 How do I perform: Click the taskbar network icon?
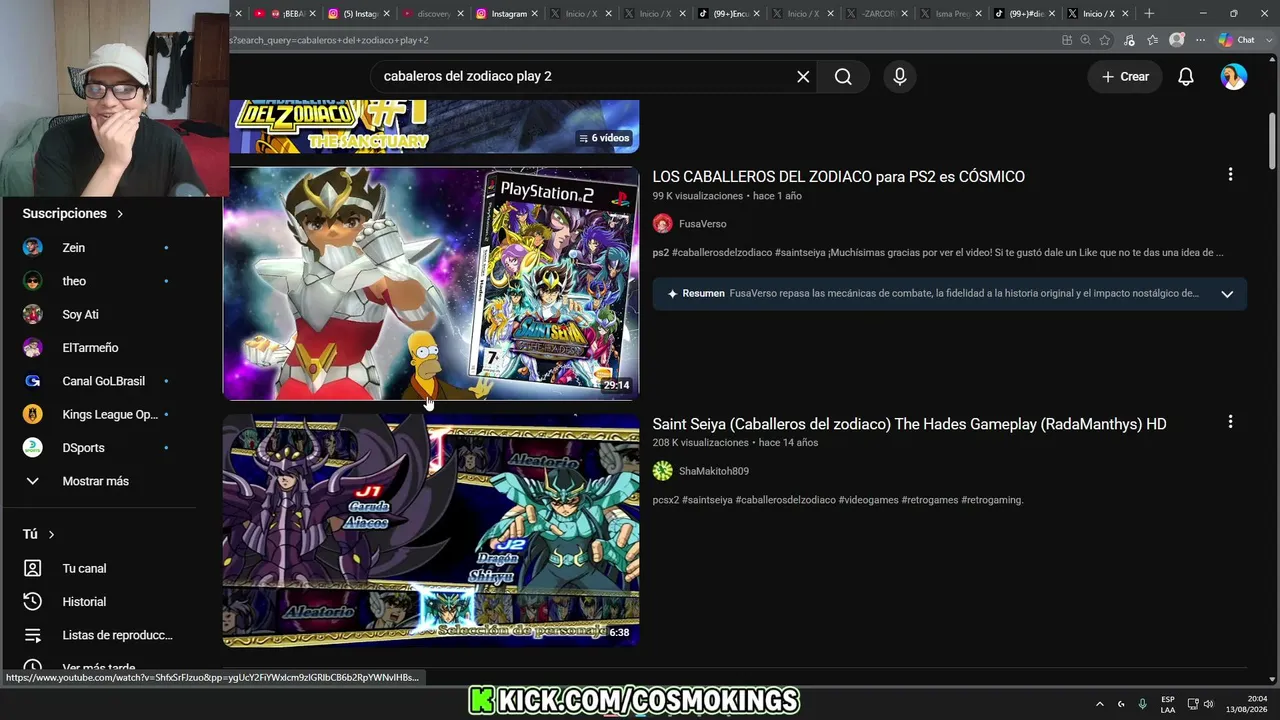pyautogui.click(x=1193, y=704)
